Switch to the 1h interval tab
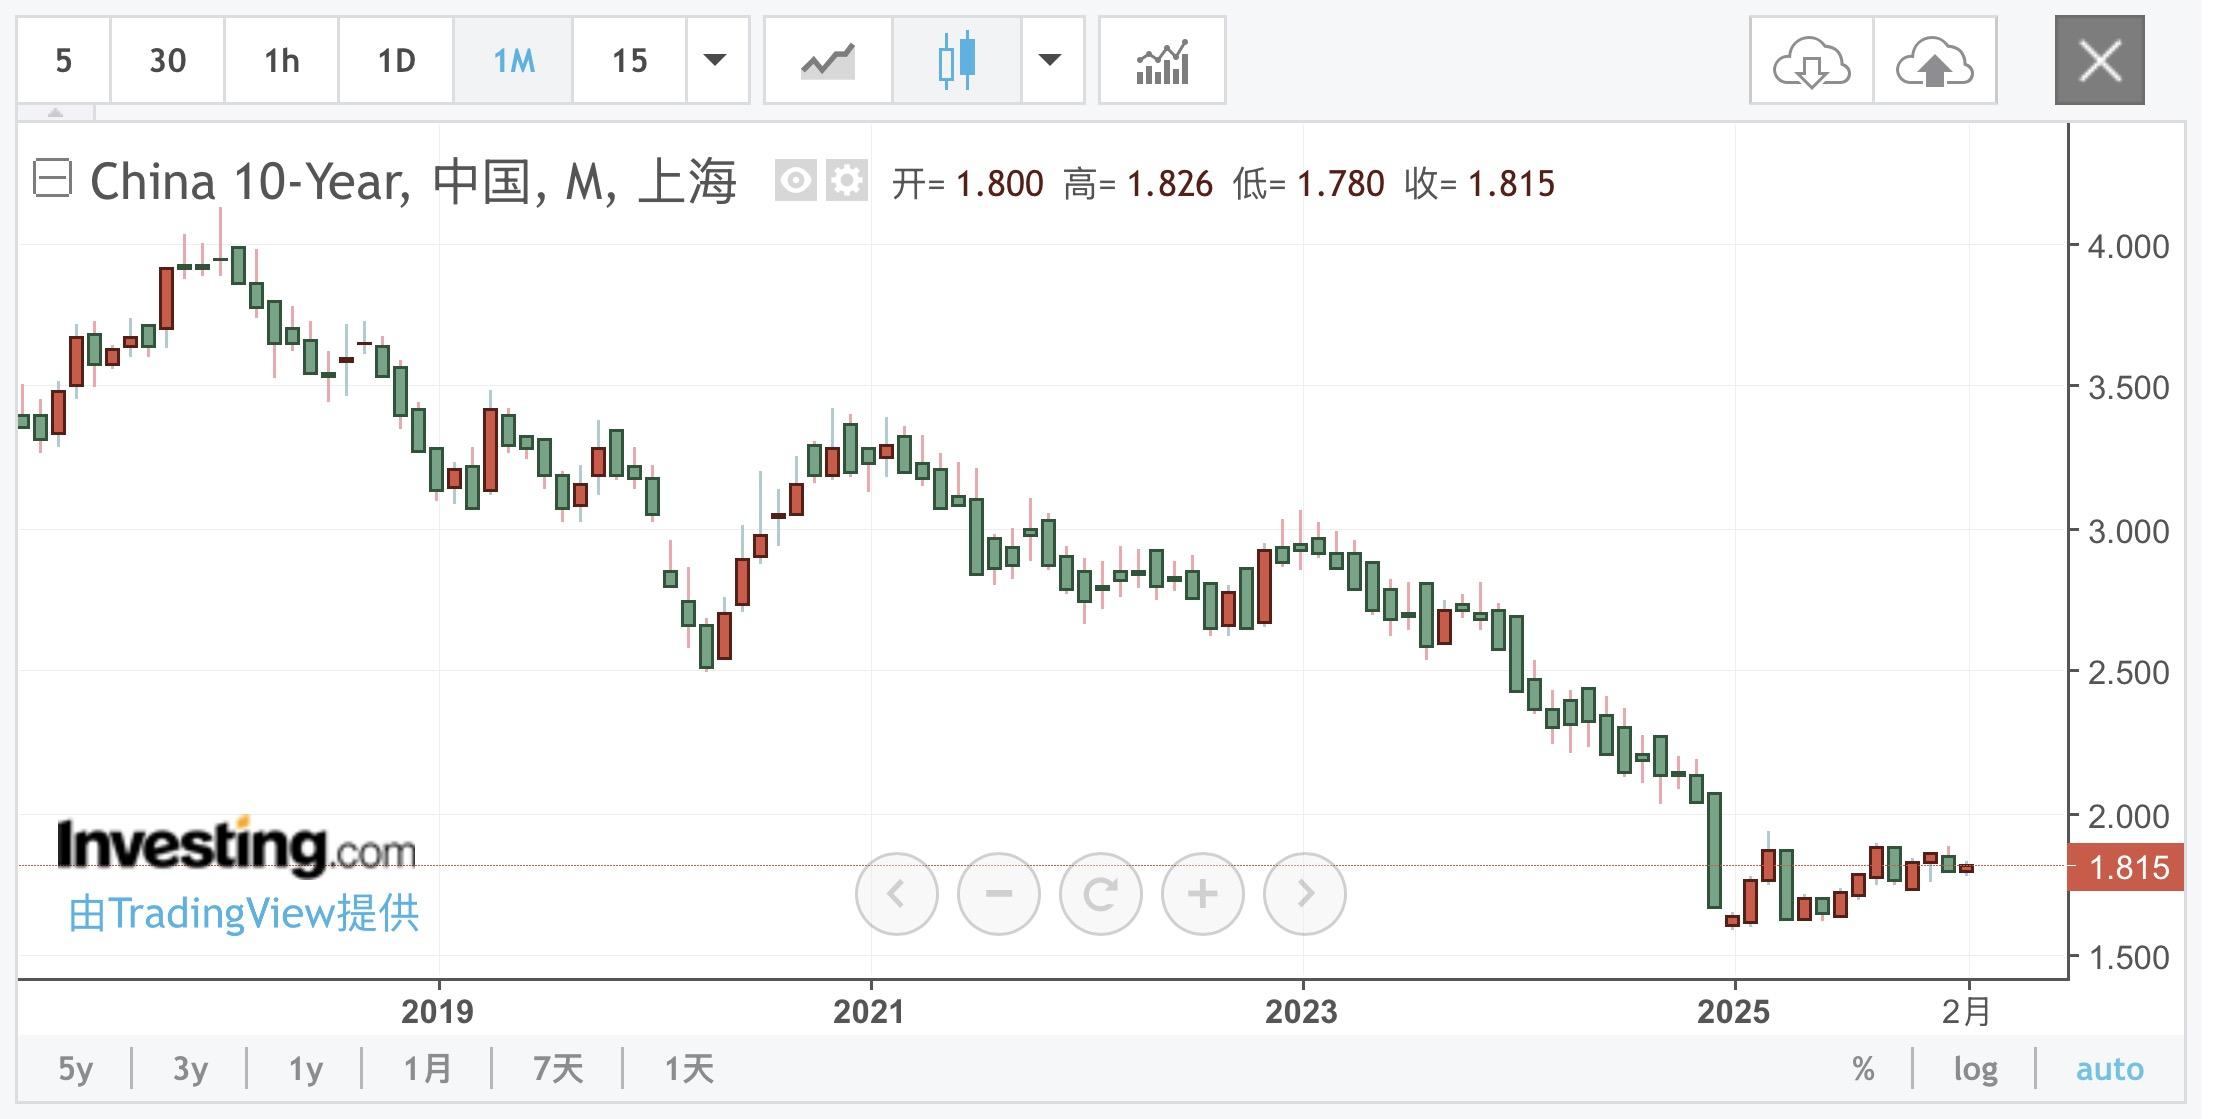 pos(281,61)
